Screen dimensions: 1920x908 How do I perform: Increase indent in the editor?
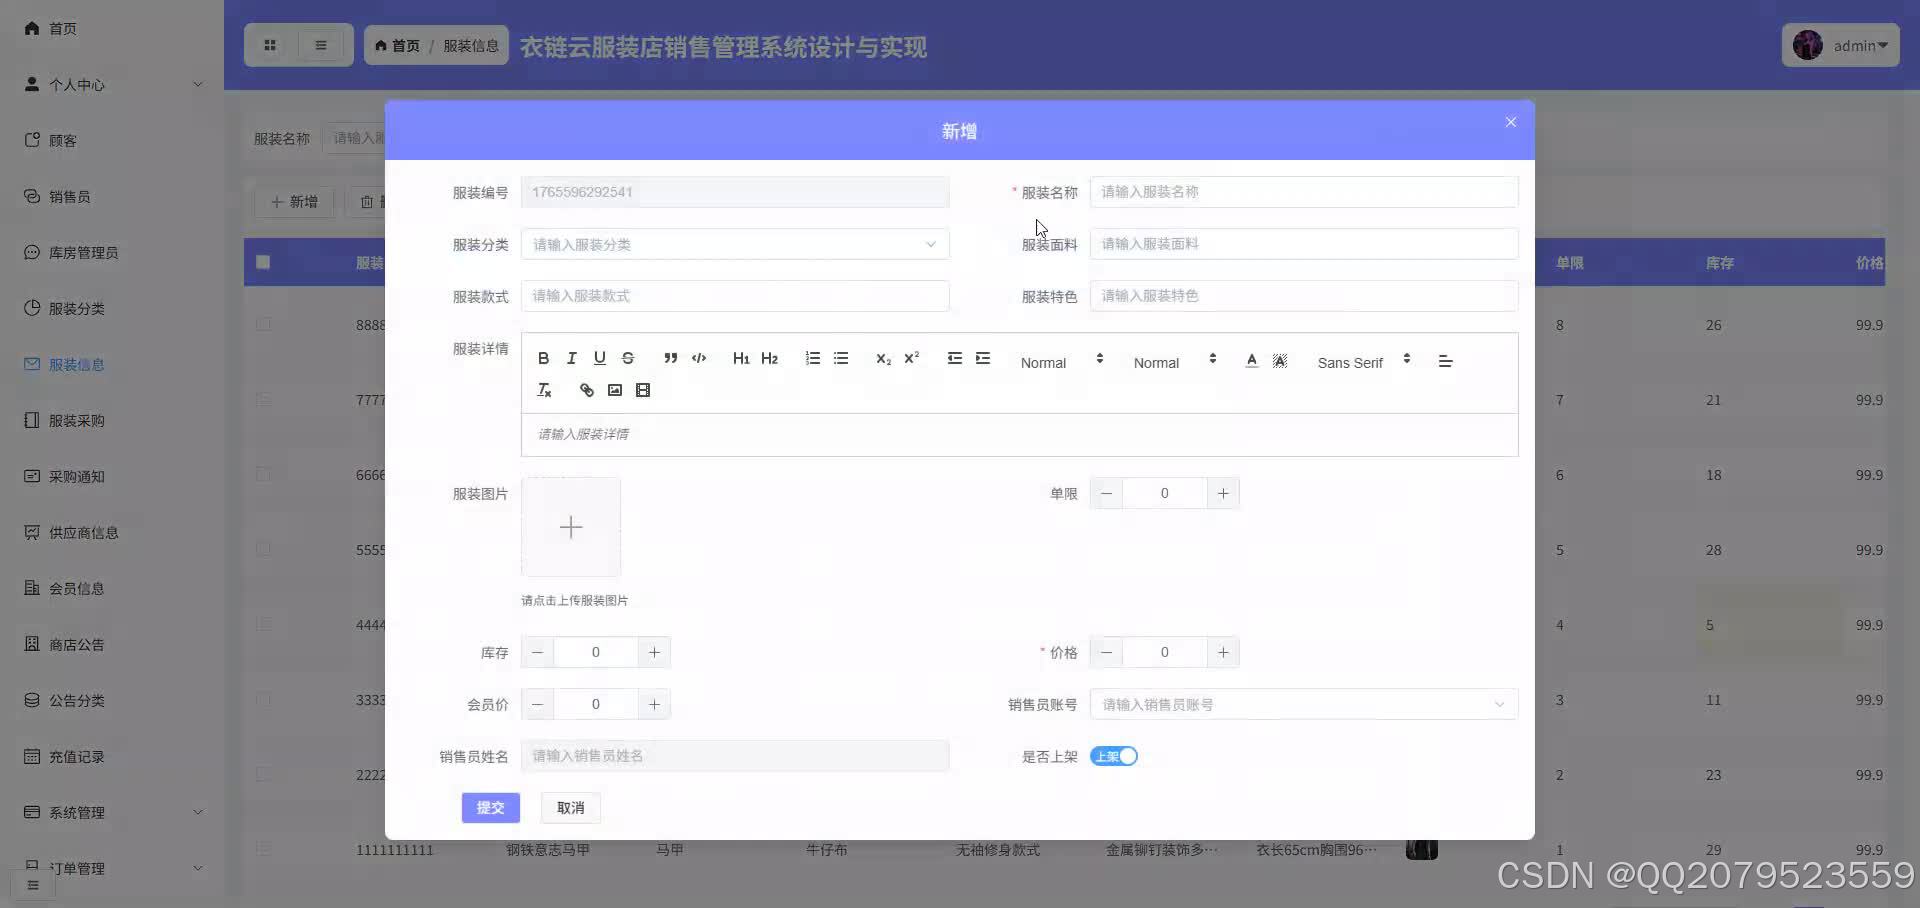tap(982, 358)
